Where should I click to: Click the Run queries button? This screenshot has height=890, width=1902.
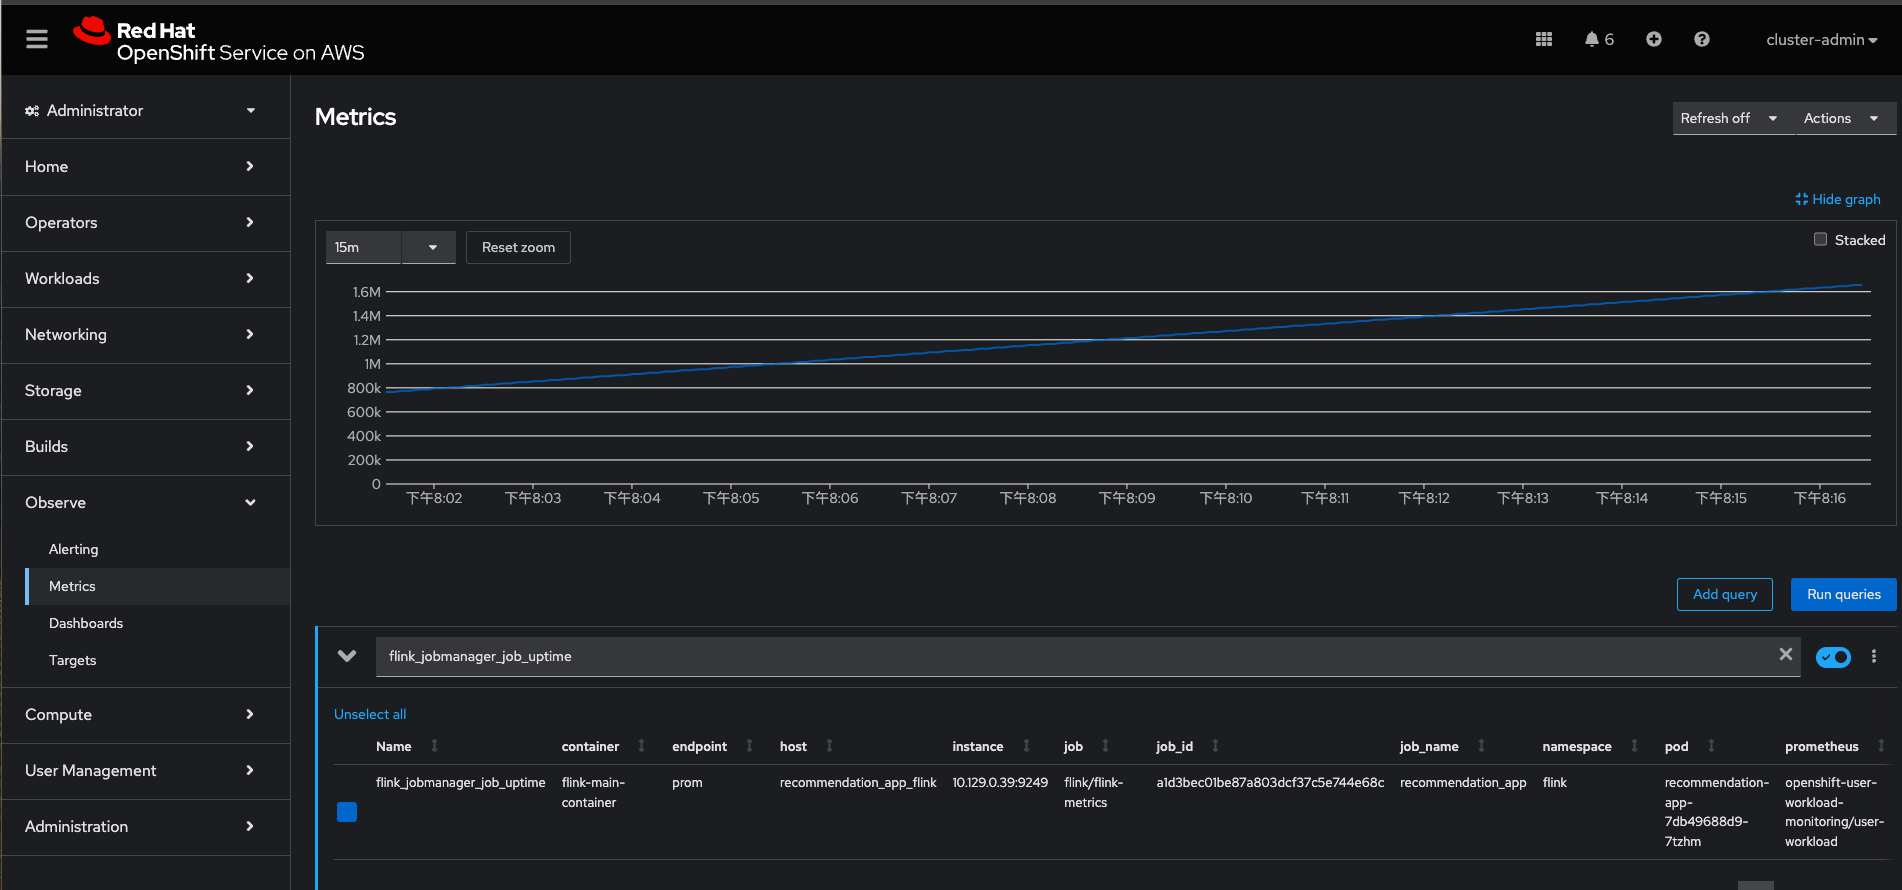tap(1843, 594)
